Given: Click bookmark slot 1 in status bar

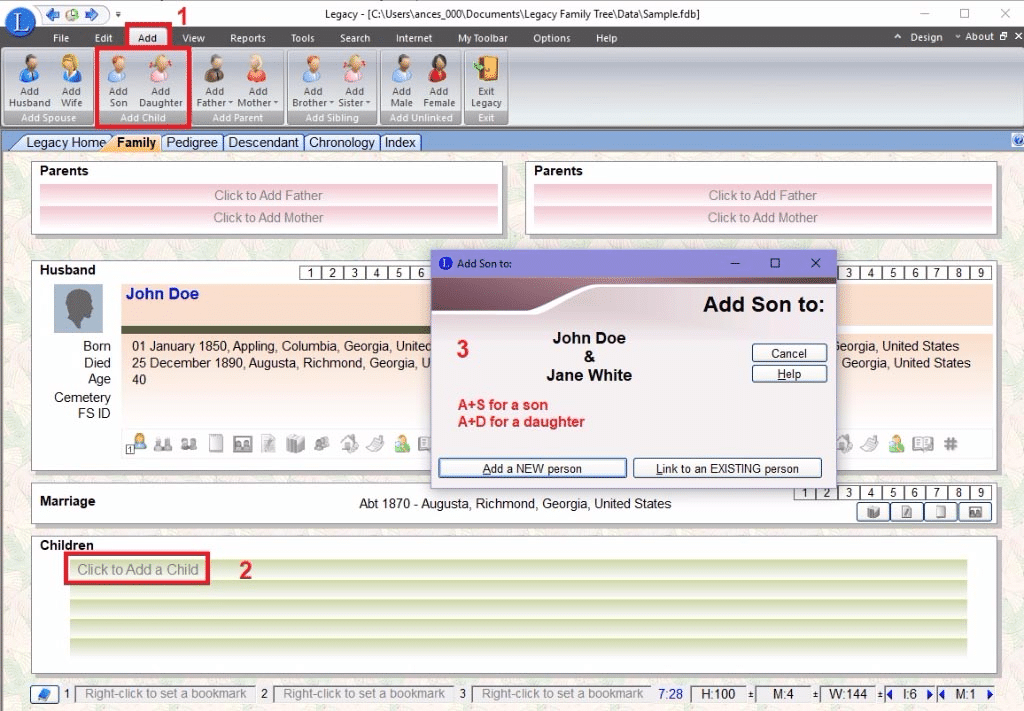Looking at the screenshot, I should (x=165, y=694).
